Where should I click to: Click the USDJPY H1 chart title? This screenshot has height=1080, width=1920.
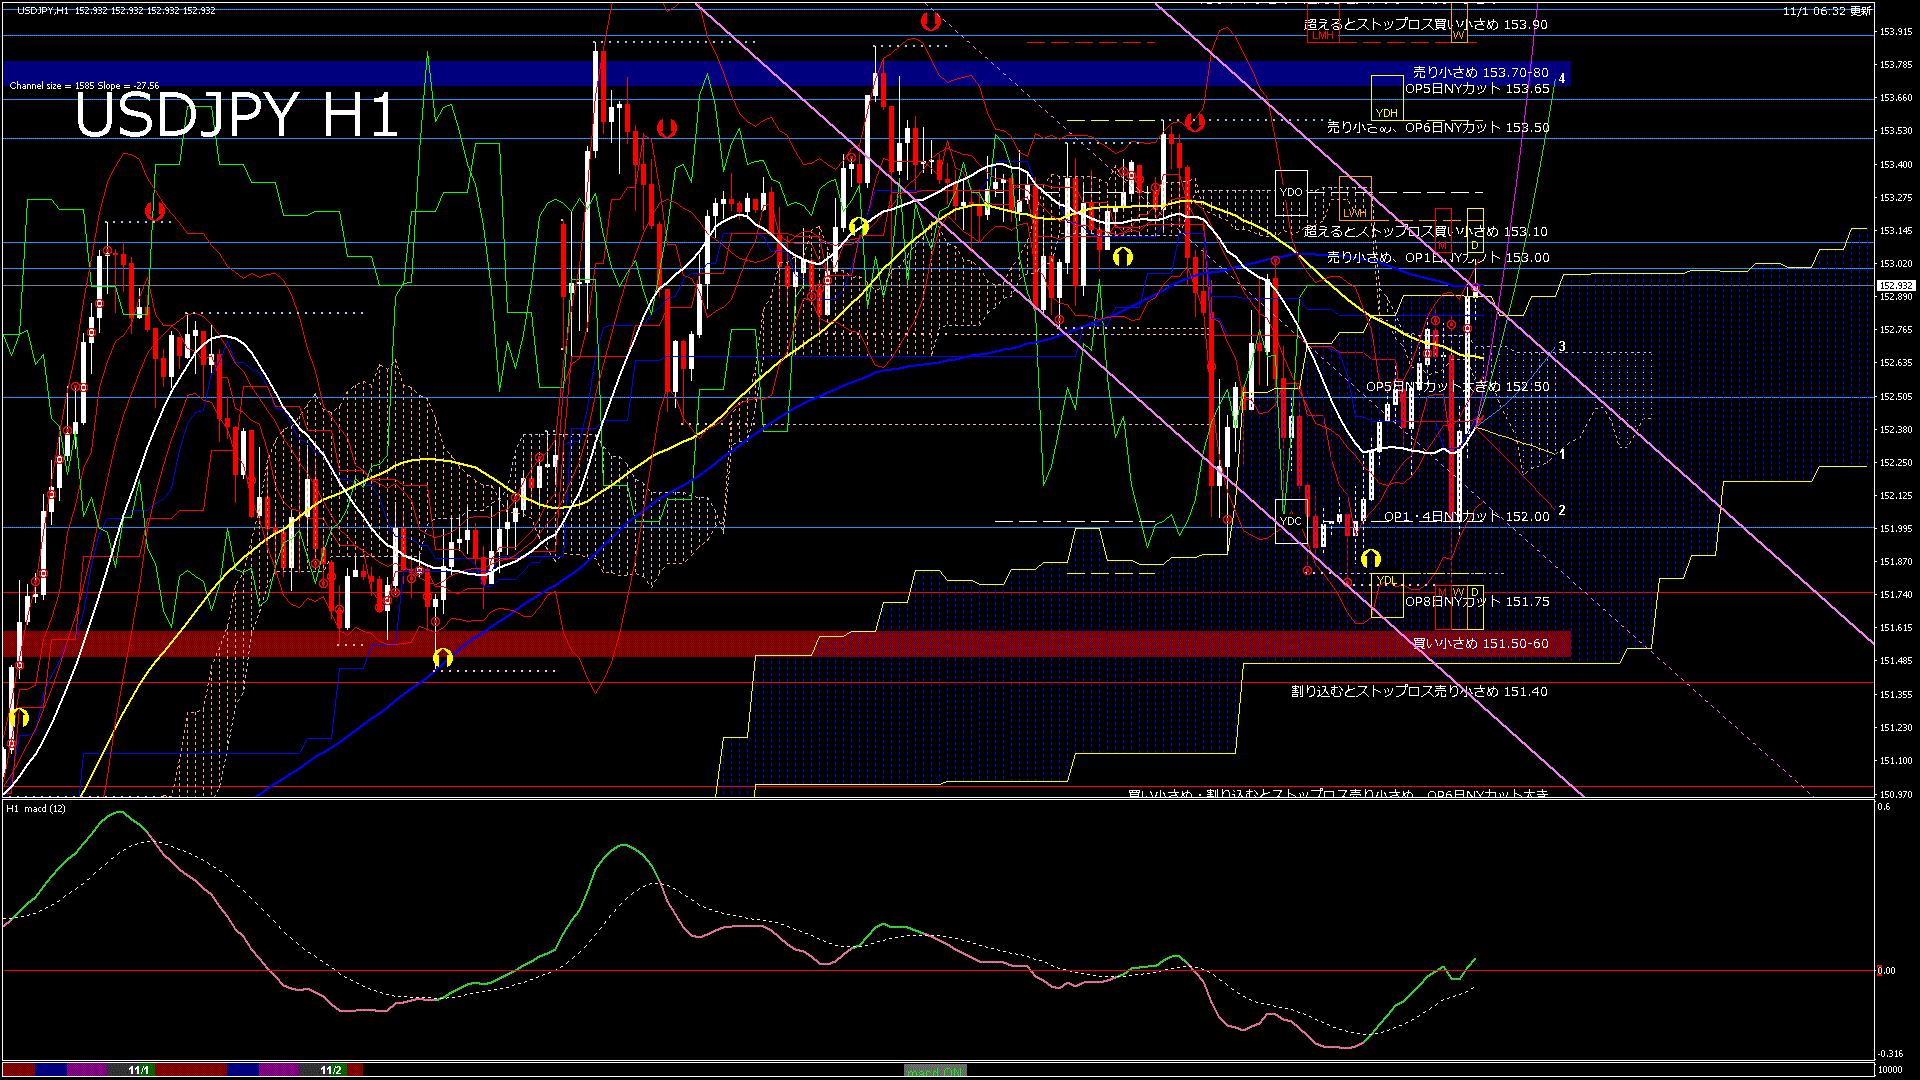pyautogui.click(x=237, y=115)
